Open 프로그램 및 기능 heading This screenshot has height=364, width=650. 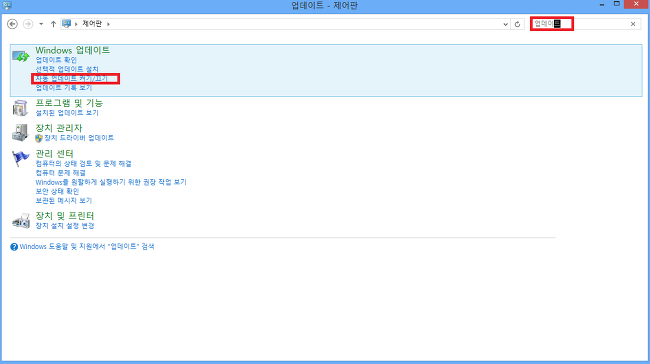pos(69,103)
